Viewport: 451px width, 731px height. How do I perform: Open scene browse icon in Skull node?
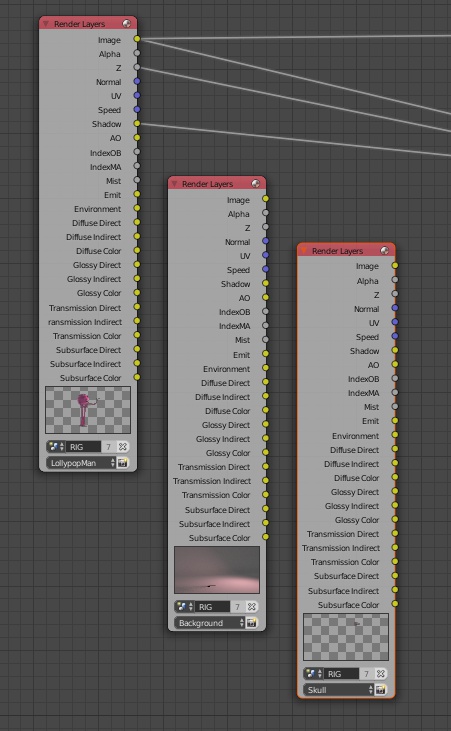pos(314,674)
